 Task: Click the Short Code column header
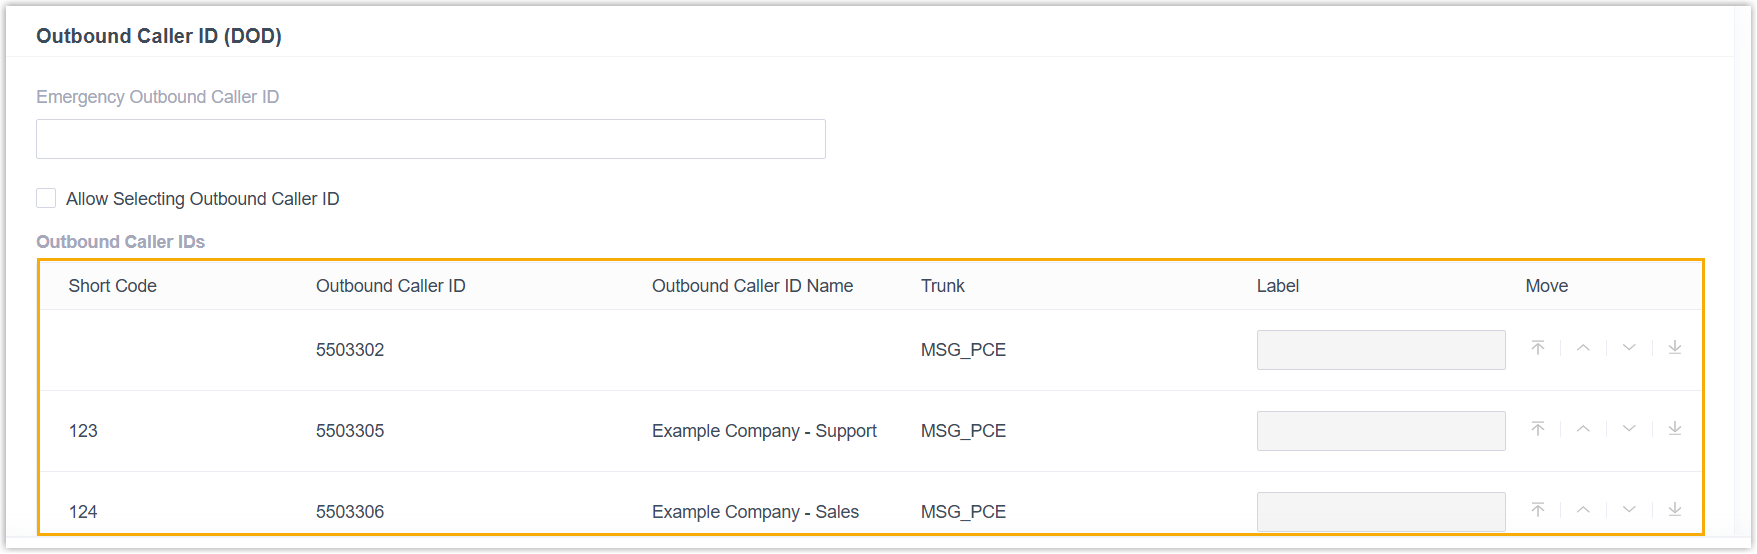pos(112,286)
